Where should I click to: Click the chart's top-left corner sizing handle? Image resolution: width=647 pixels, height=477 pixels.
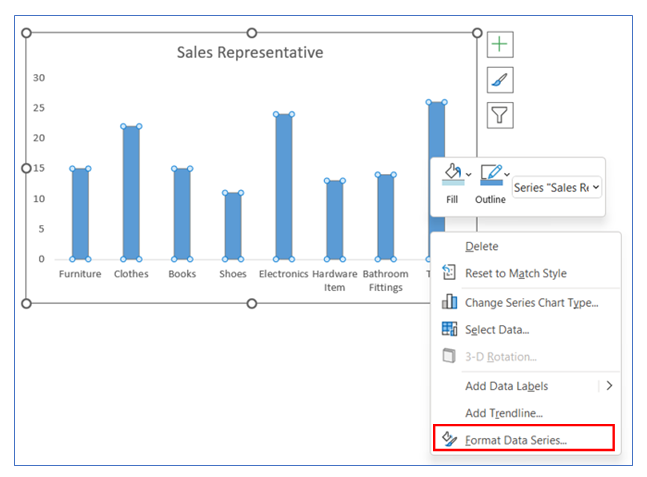(x=26, y=33)
